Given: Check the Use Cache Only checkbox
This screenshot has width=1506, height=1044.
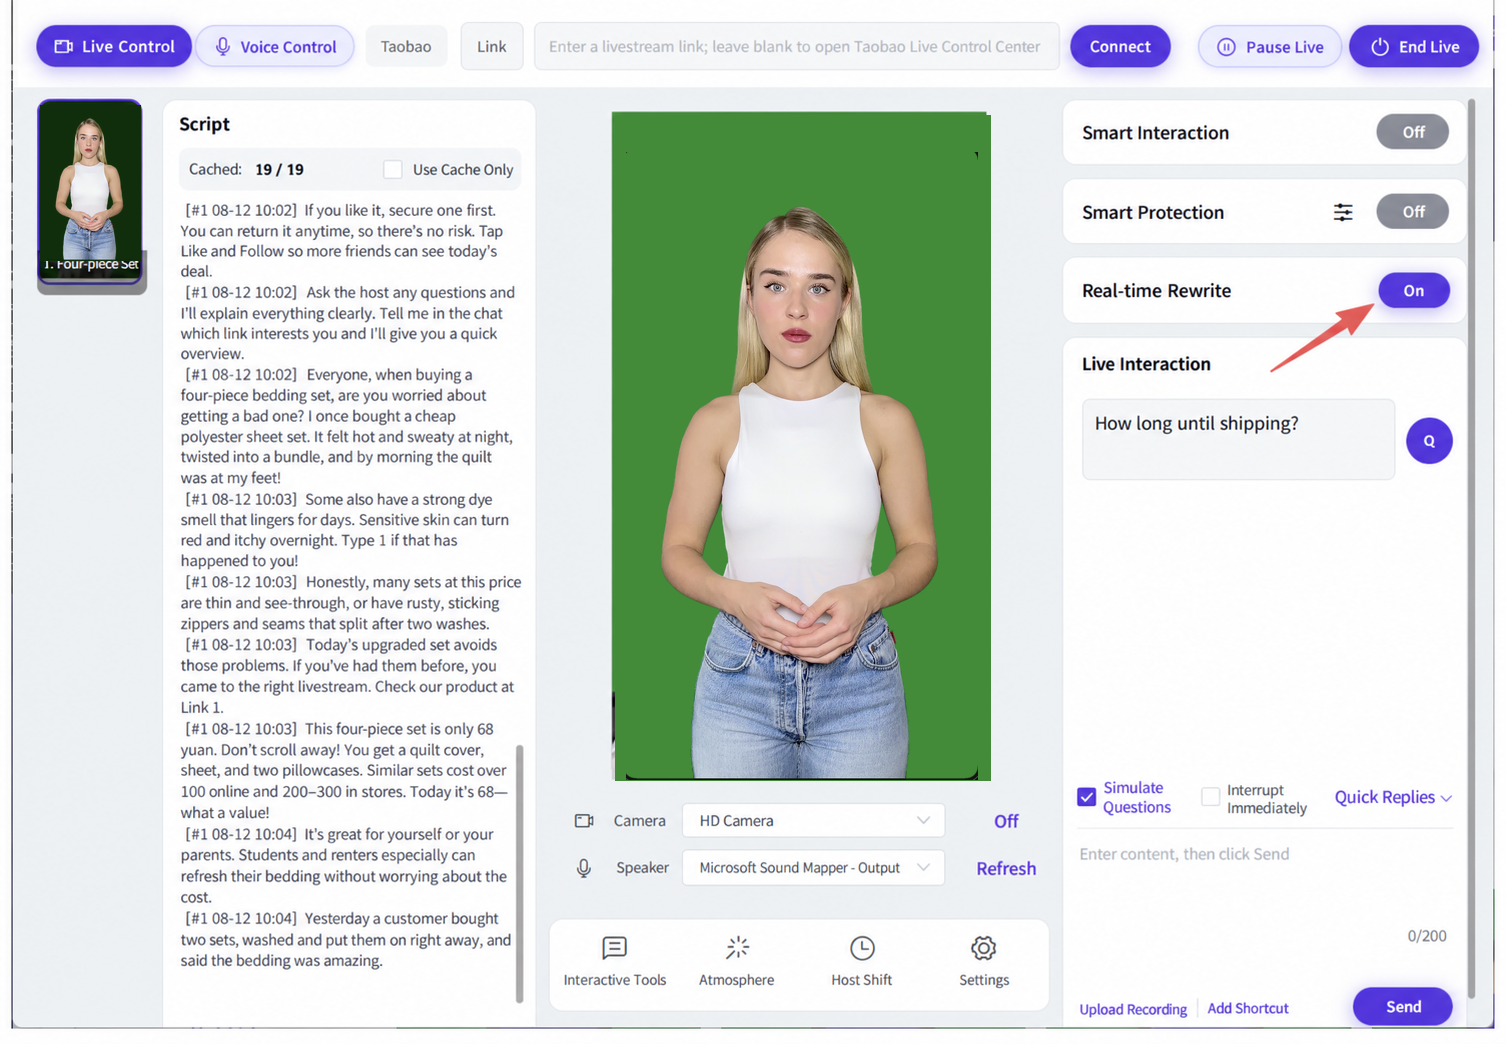Looking at the screenshot, I should (x=393, y=170).
